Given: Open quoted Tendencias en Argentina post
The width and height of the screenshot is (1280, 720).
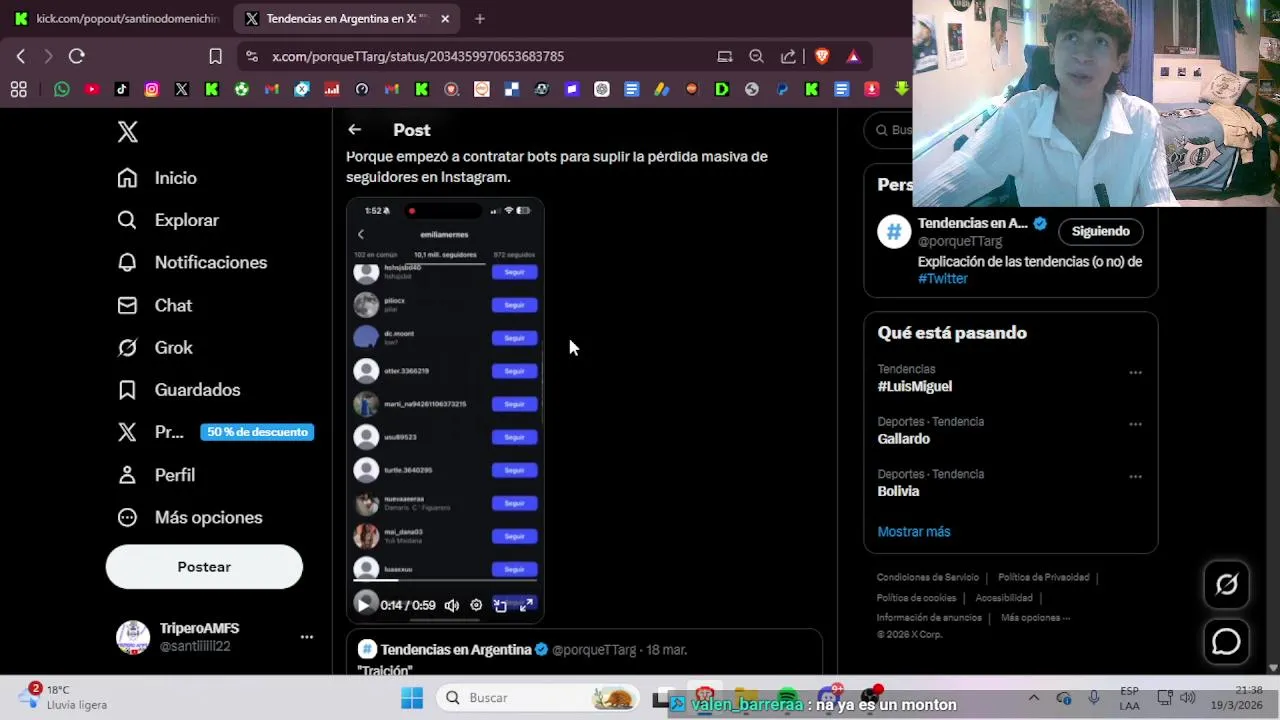Looking at the screenshot, I should (585, 652).
